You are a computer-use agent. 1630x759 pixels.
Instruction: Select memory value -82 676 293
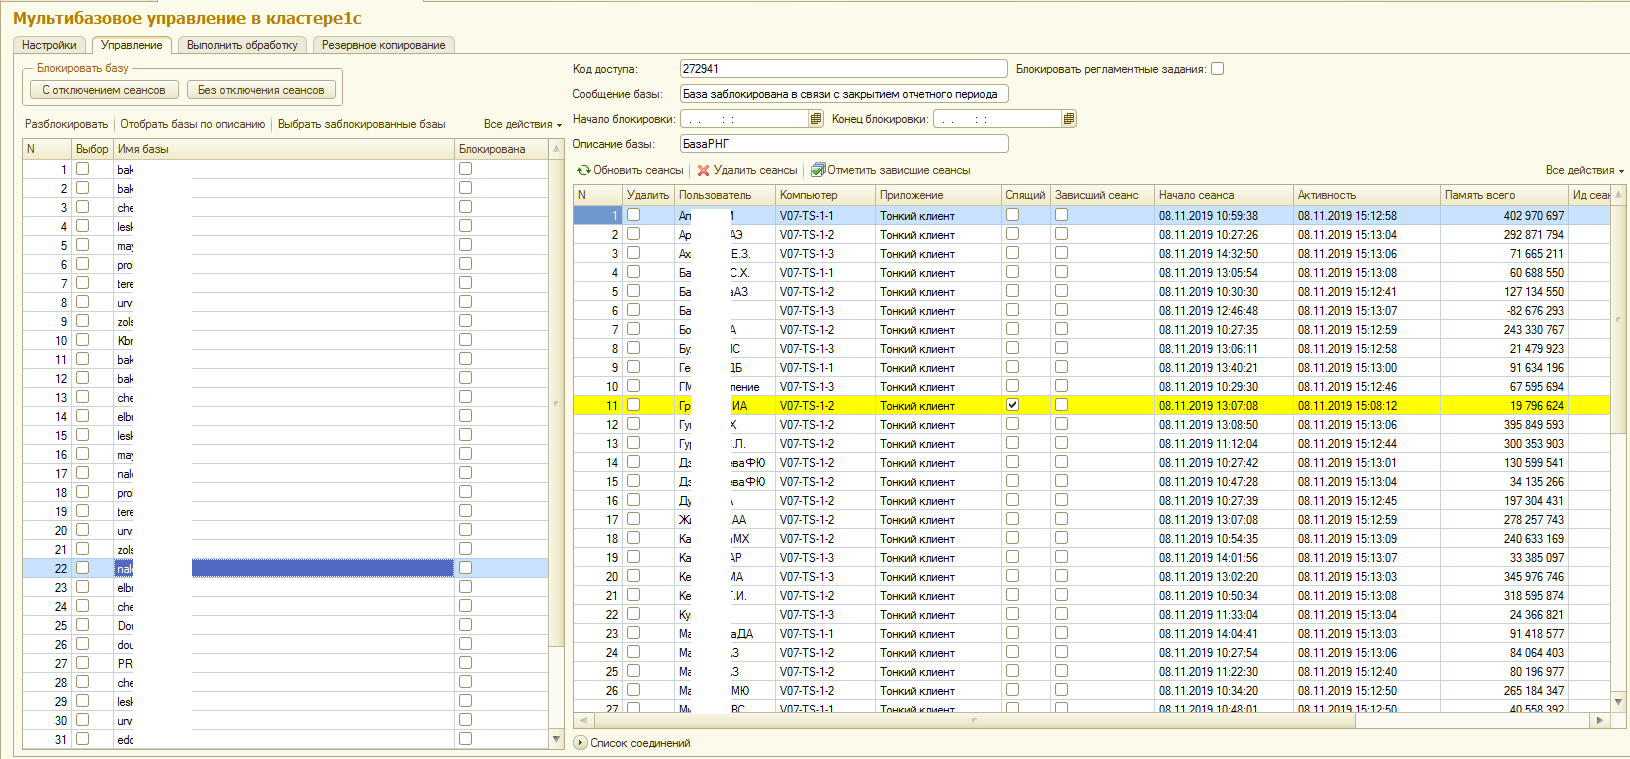1504,310
